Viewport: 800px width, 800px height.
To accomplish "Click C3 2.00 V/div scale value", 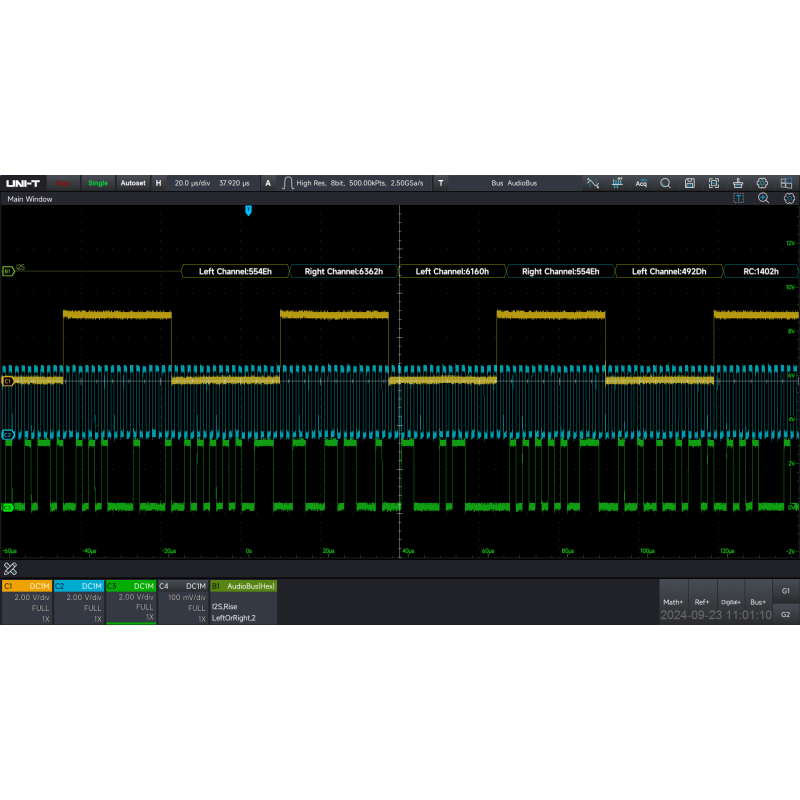I will (x=136, y=597).
